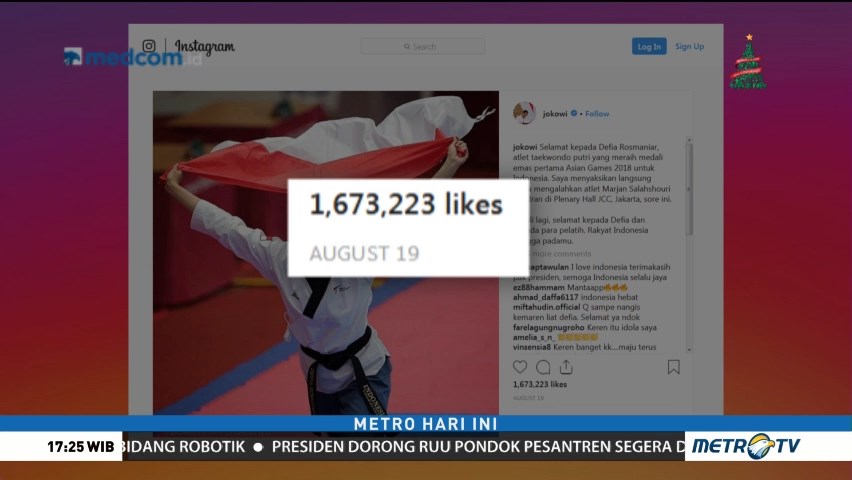Follow the jokowi account
This screenshot has height=480, width=852.
pyautogui.click(x=597, y=114)
